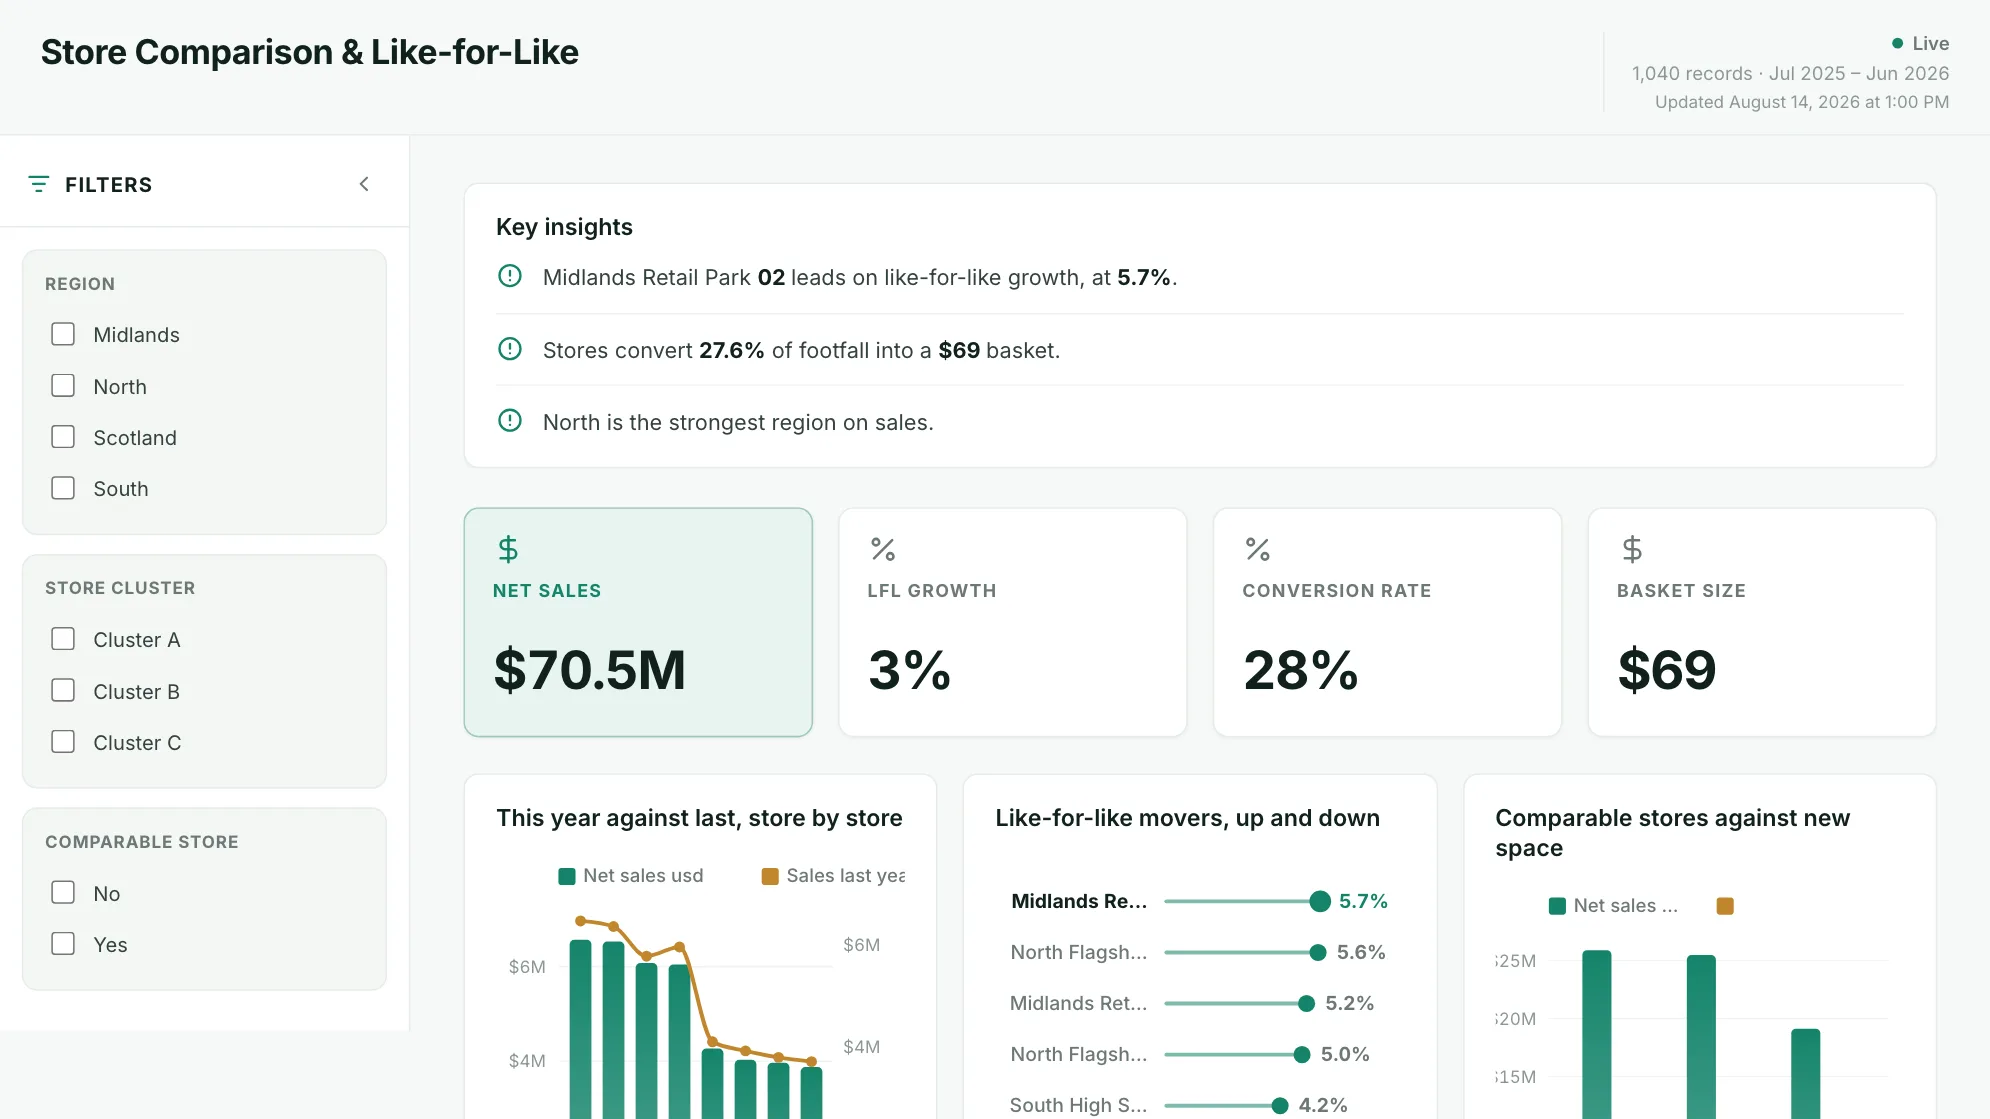
Task: Click the Comparable stores against new space title
Action: pyautogui.click(x=1672, y=833)
